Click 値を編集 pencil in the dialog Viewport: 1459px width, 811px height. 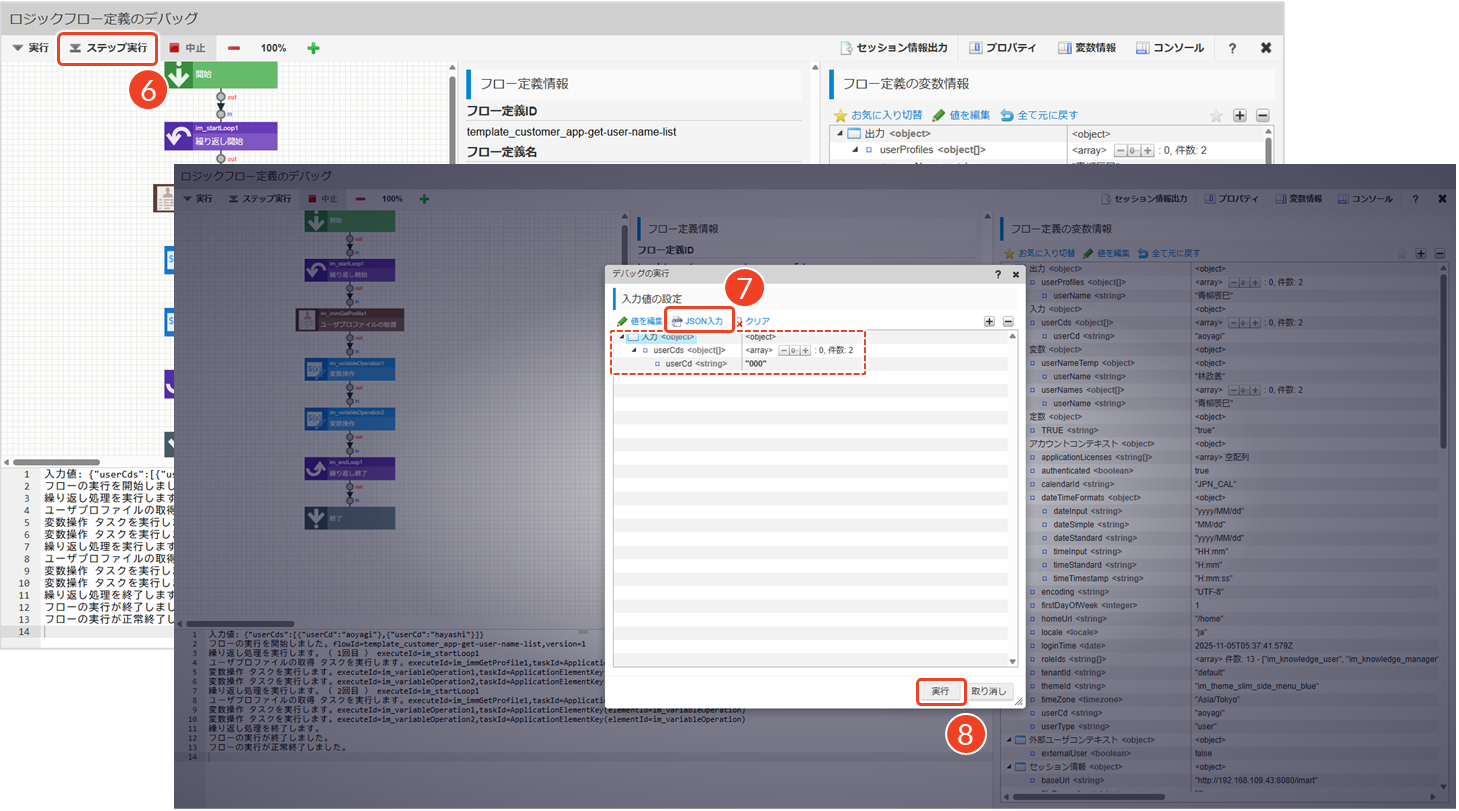tap(640, 321)
